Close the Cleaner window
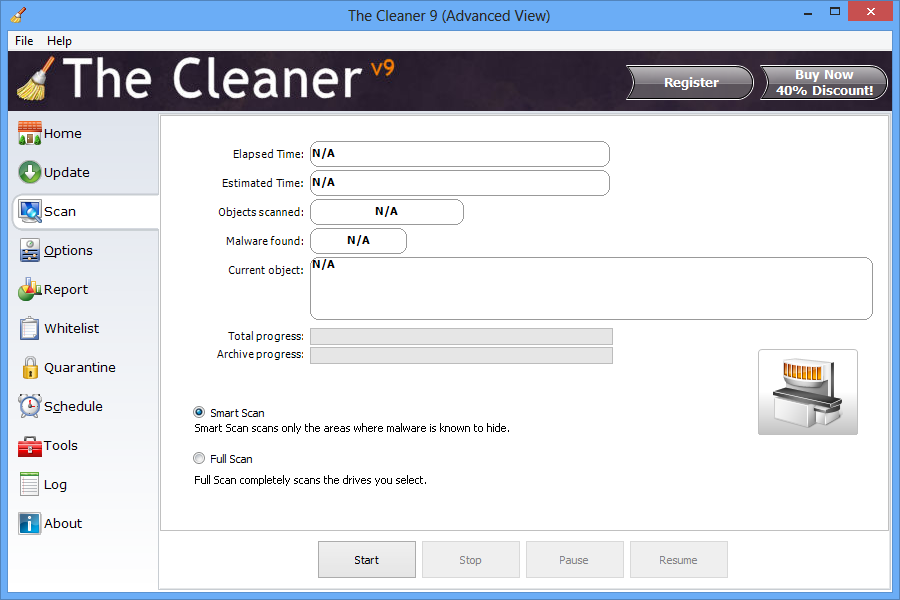Image resolution: width=900 pixels, height=600 pixels. pos(871,11)
